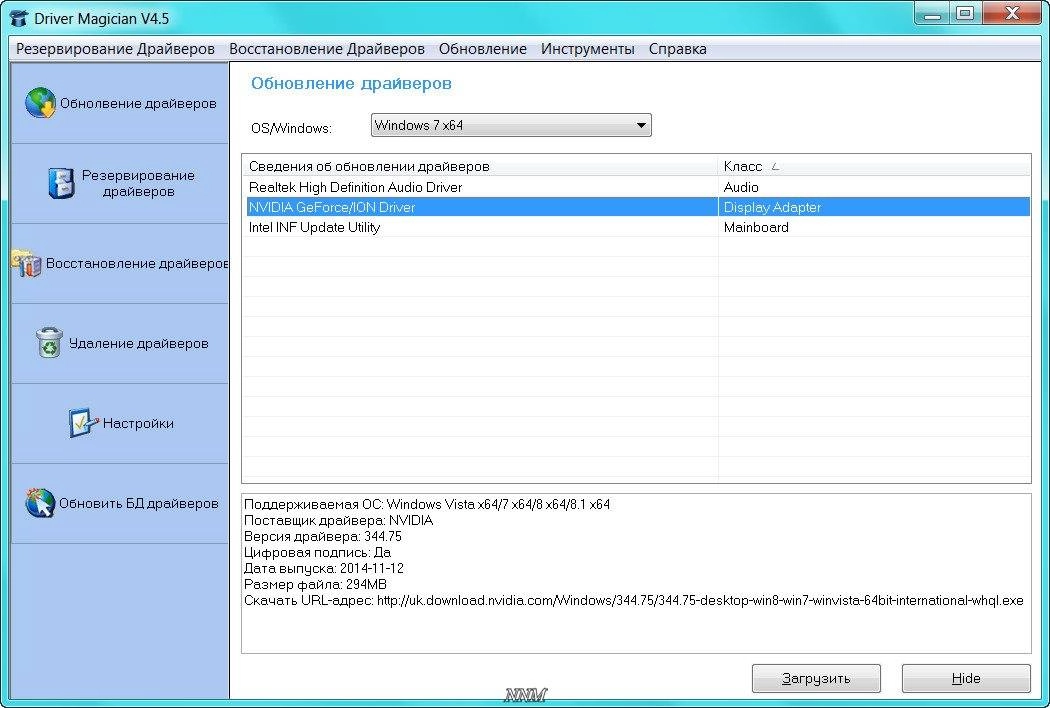The width and height of the screenshot is (1050, 708).
Task: Open the Восстановление Драйверов menu
Action: [327, 49]
